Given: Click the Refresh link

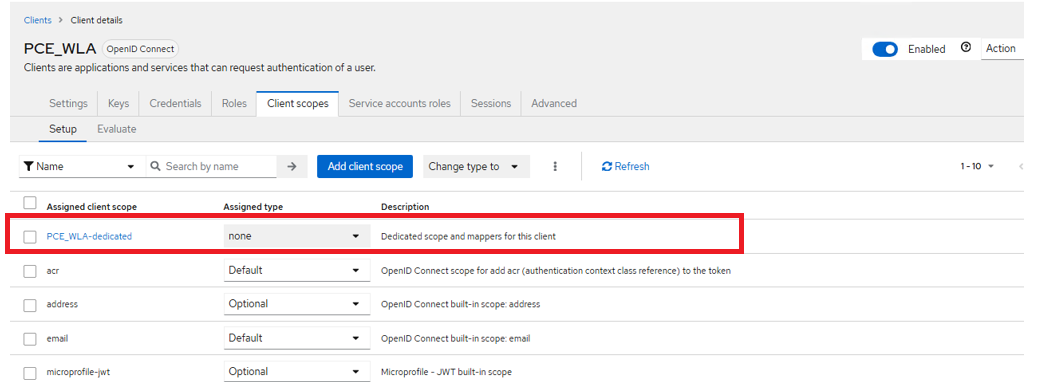Looking at the screenshot, I should click(x=625, y=166).
